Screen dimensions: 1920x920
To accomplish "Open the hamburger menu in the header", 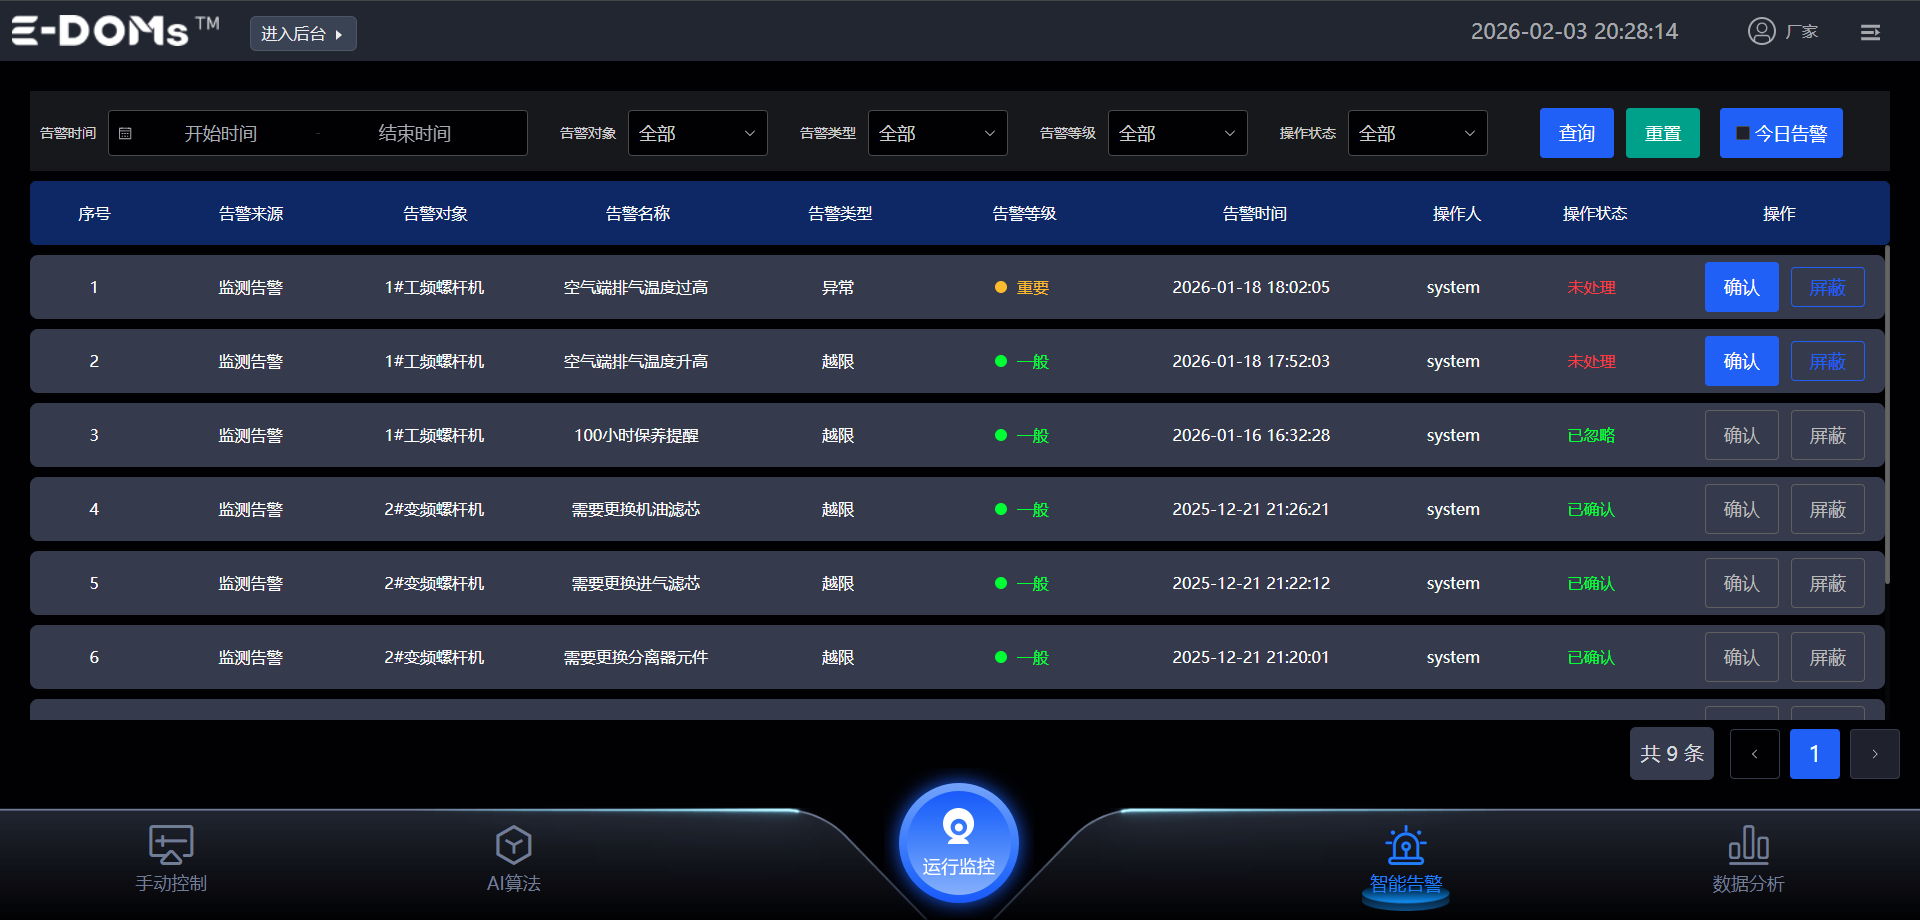I will coord(1870,33).
